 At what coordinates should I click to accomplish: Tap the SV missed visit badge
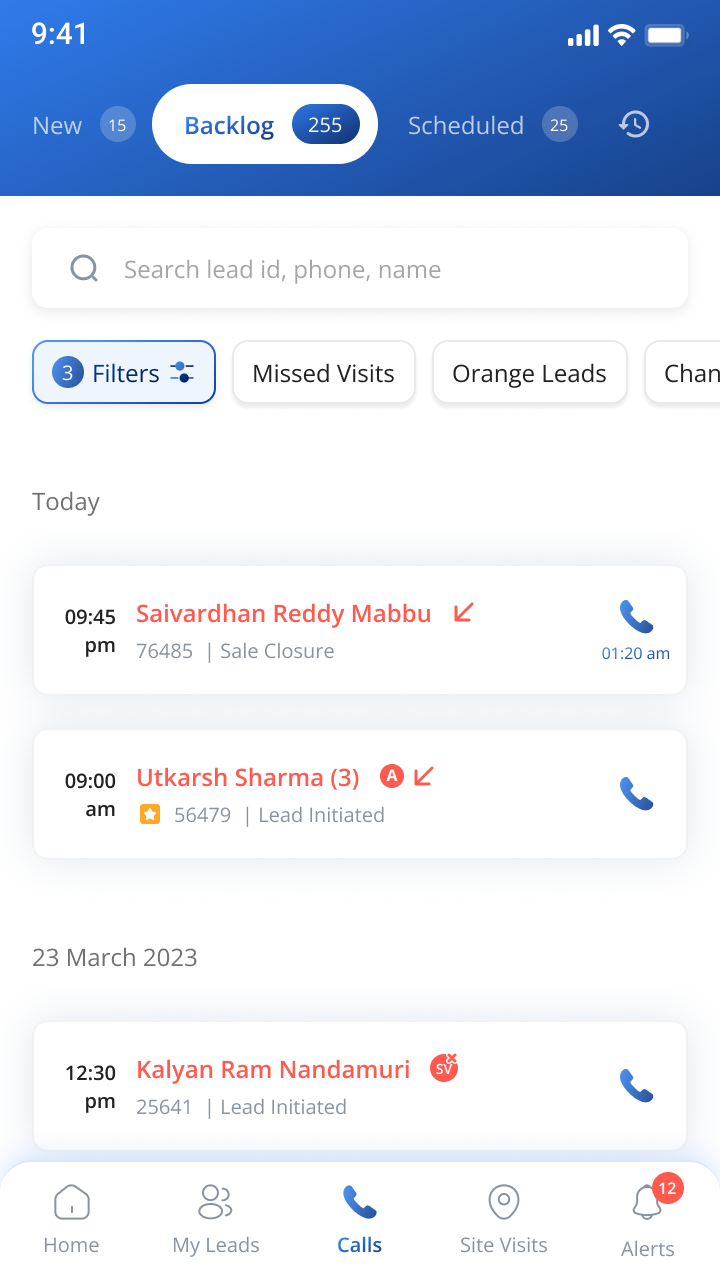click(444, 1068)
